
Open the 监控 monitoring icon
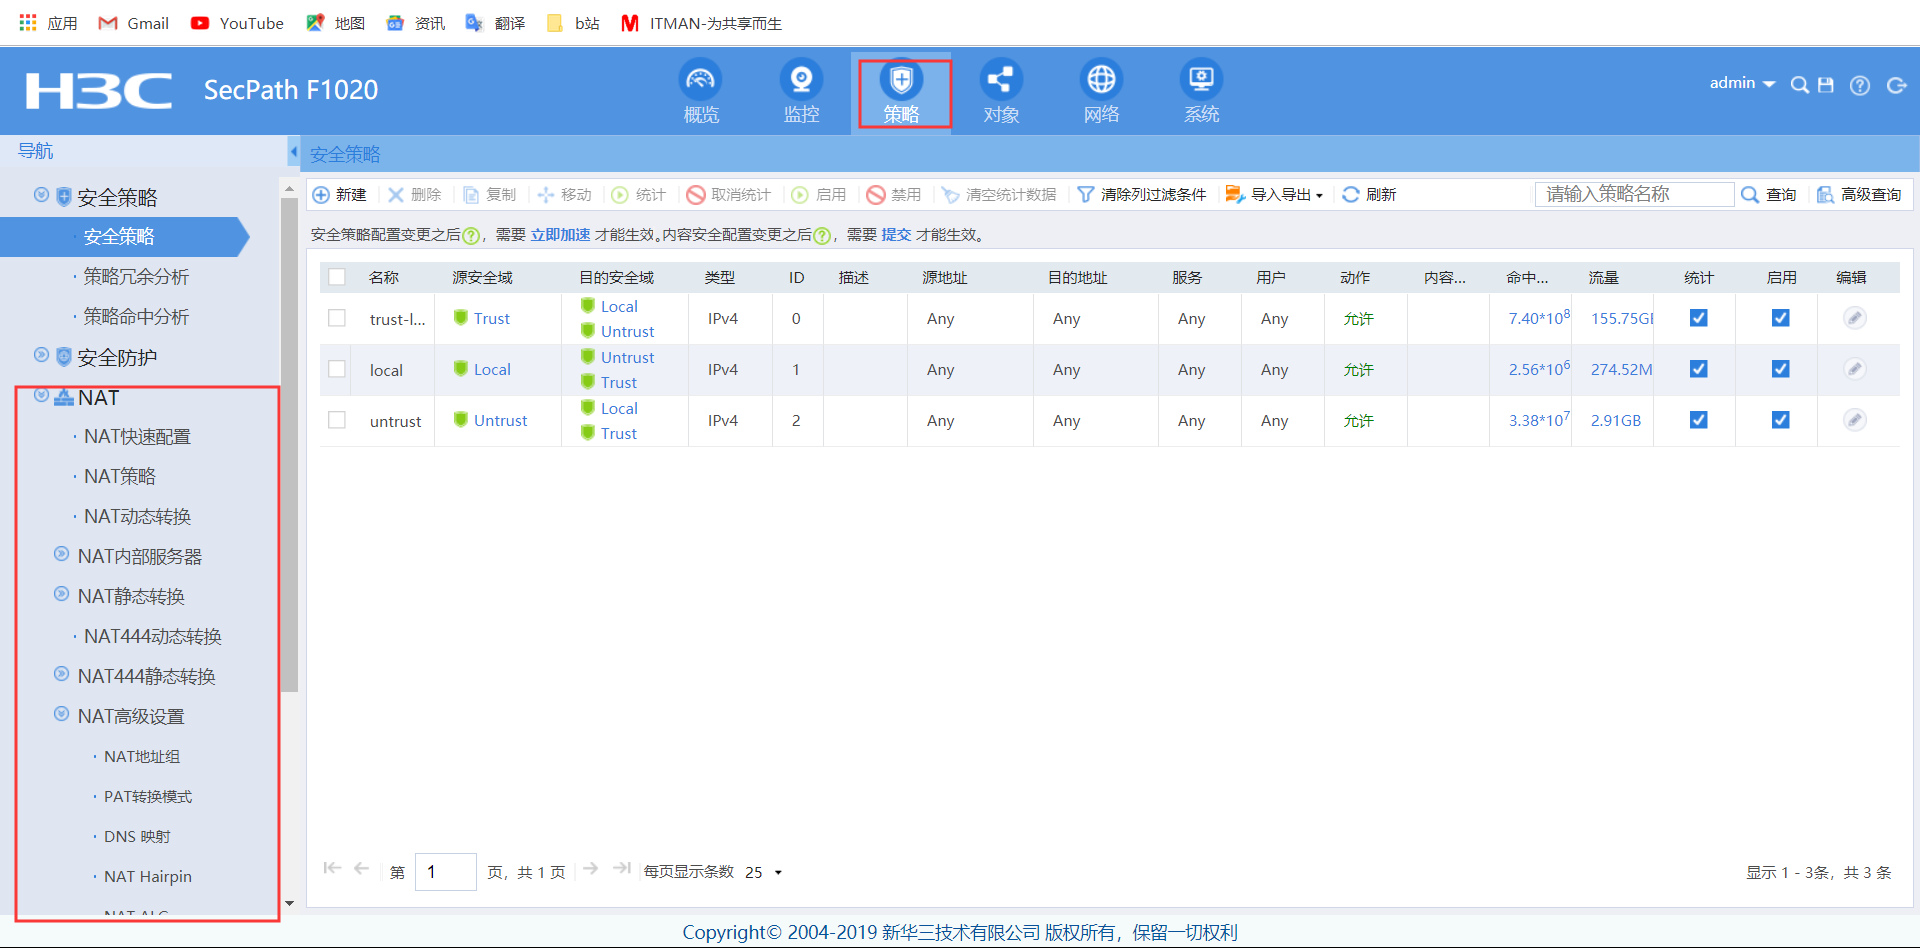(801, 81)
